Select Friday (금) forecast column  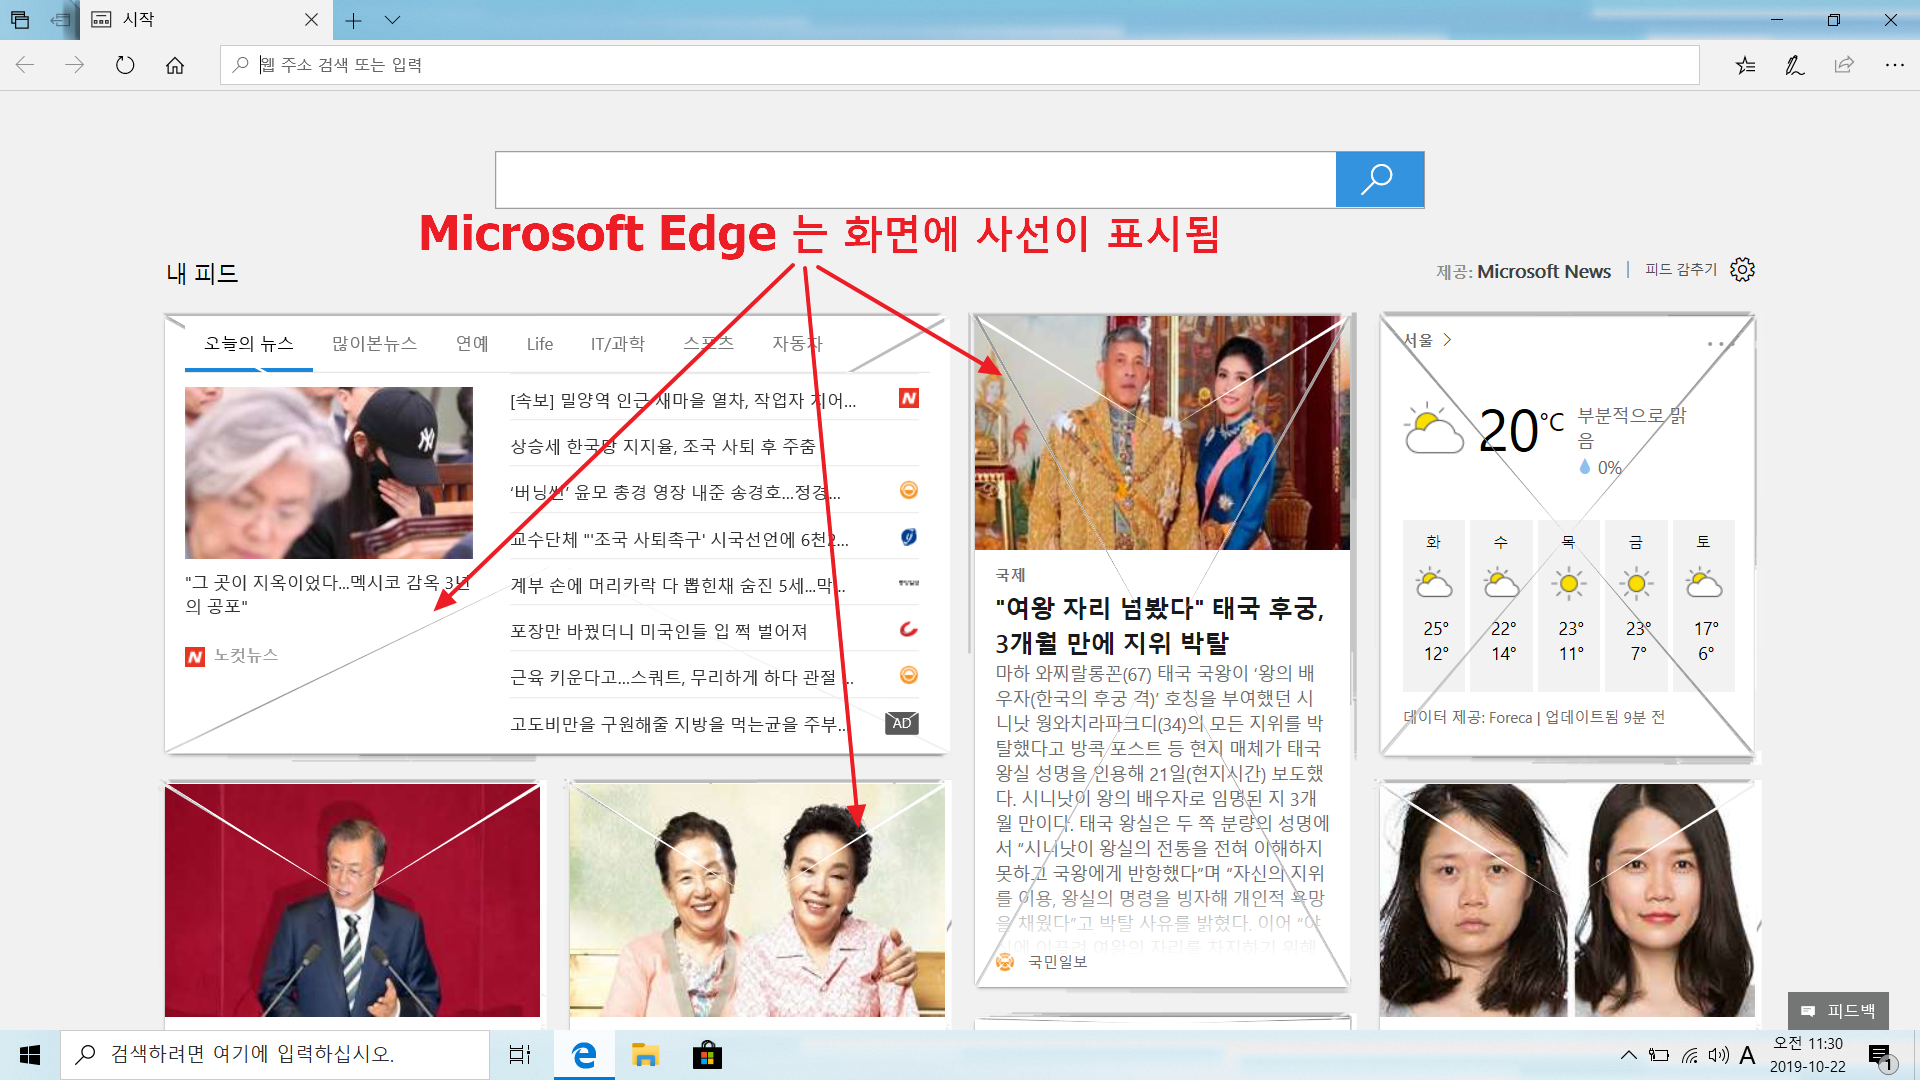pyautogui.click(x=1636, y=605)
